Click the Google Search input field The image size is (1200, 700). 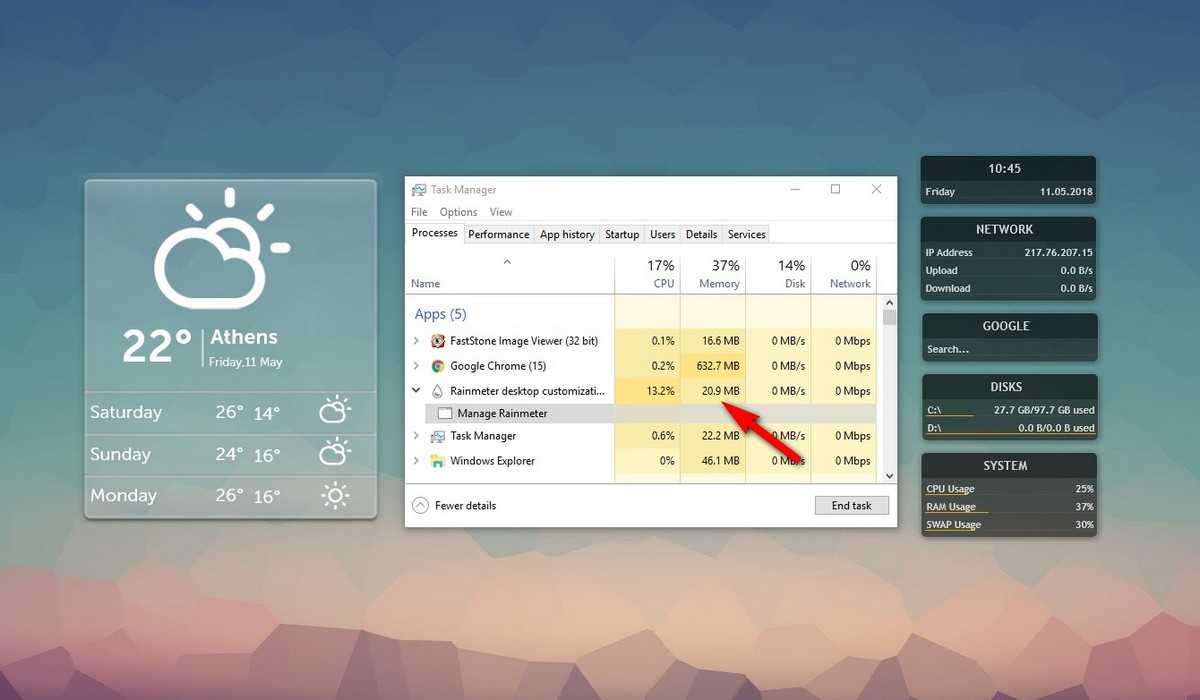click(1008, 350)
